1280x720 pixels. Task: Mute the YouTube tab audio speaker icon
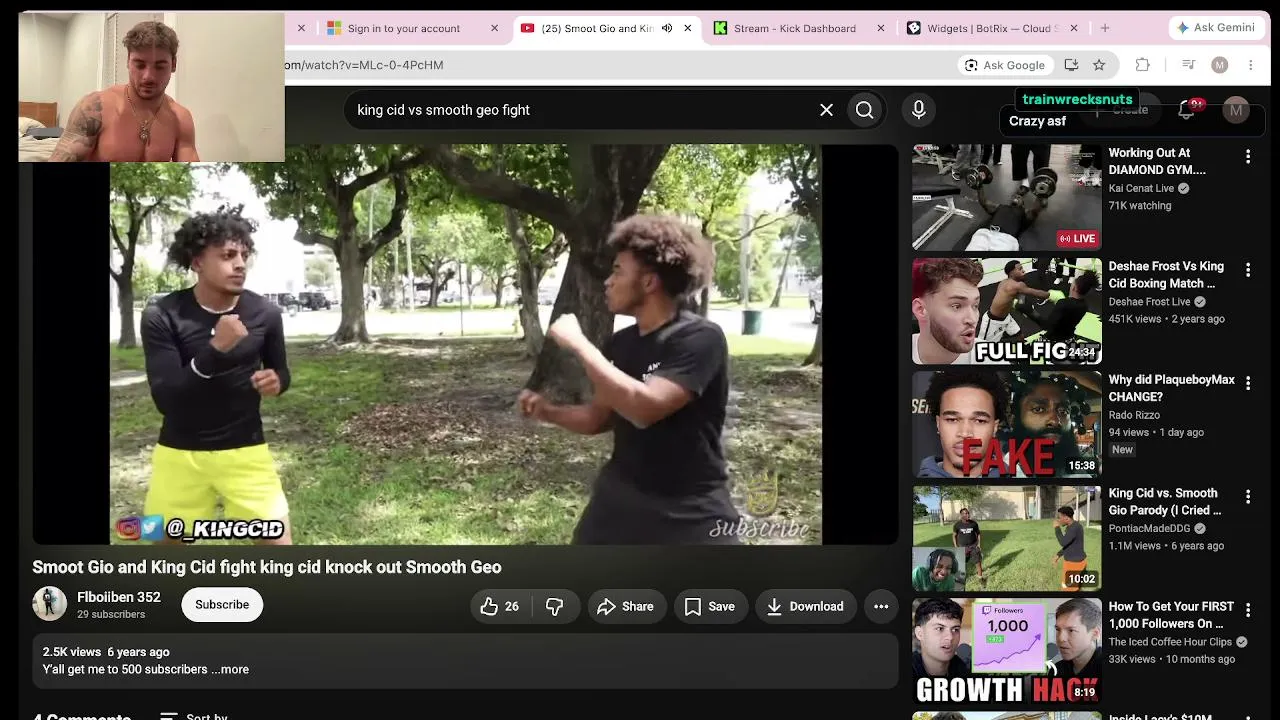(667, 28)
